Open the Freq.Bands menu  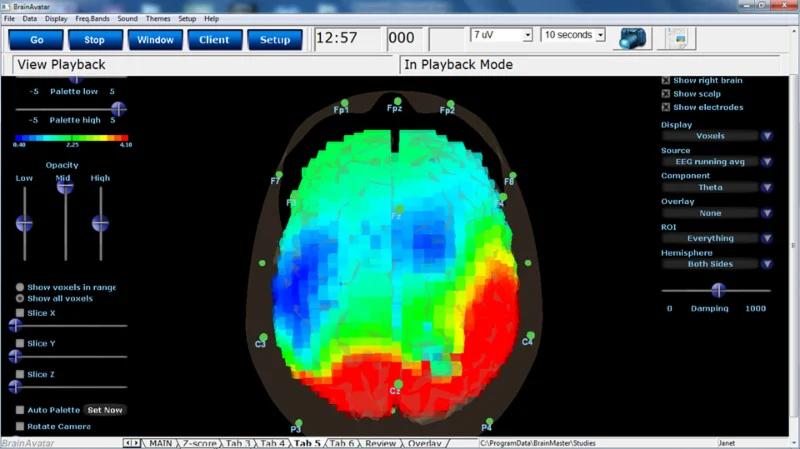pos(92,18)
